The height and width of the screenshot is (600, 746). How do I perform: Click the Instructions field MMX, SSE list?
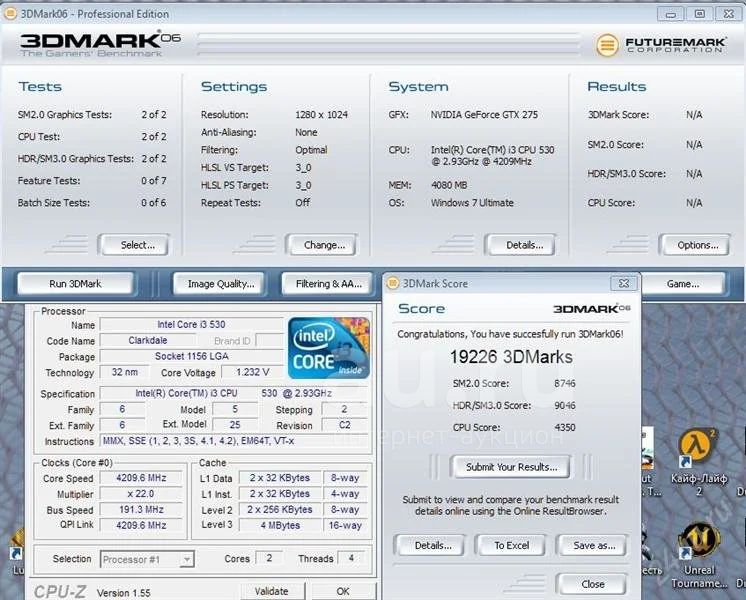coord(234,441)
